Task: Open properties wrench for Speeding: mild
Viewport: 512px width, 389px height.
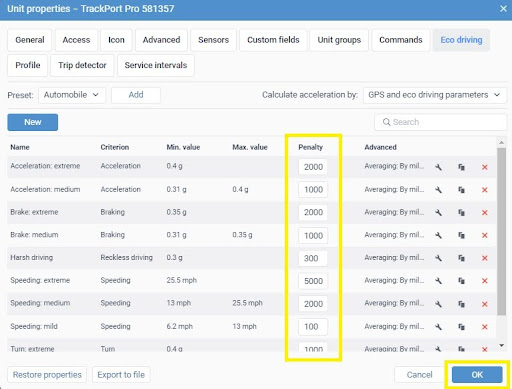Action: pyautogui.click(x=439, y=327)
